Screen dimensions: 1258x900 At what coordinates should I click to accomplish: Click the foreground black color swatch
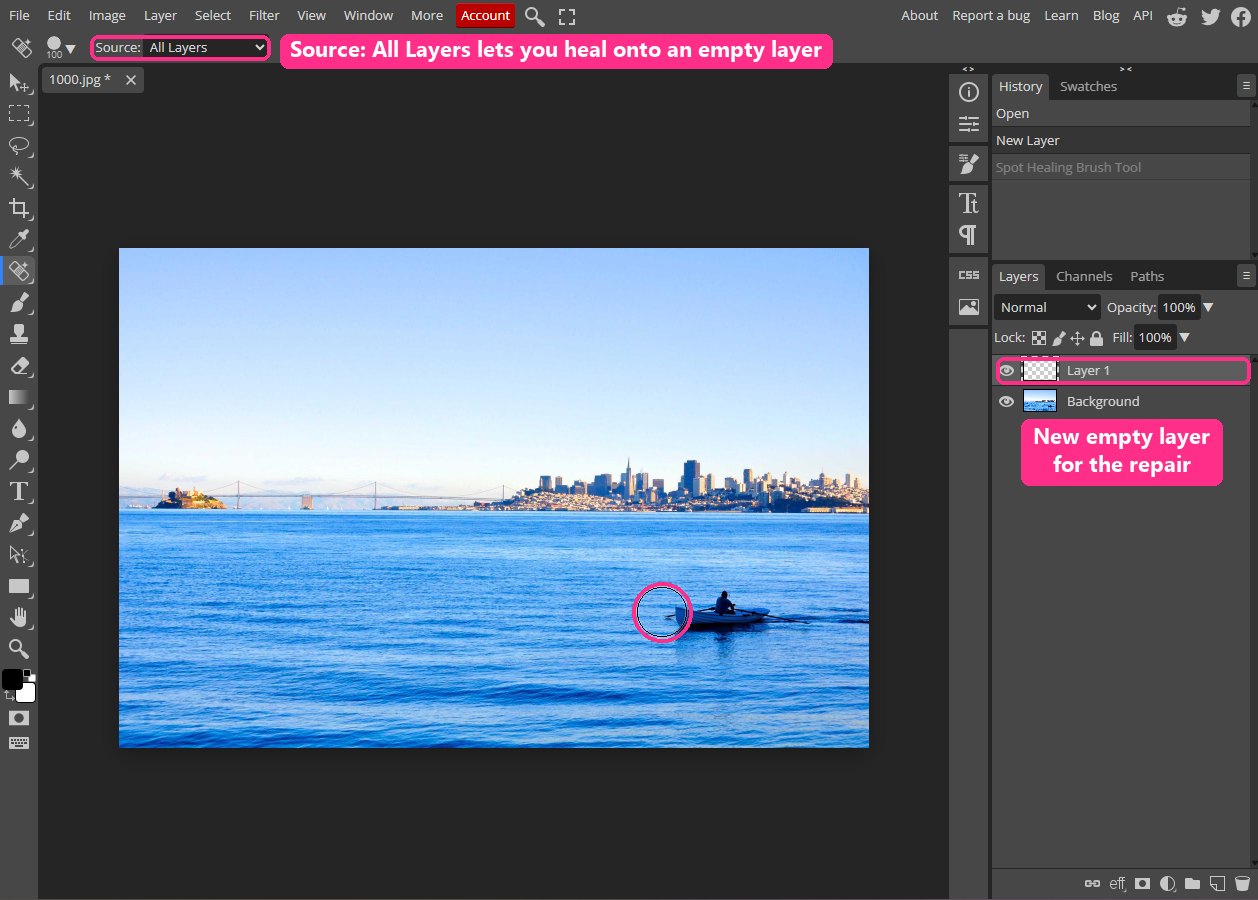11,680
